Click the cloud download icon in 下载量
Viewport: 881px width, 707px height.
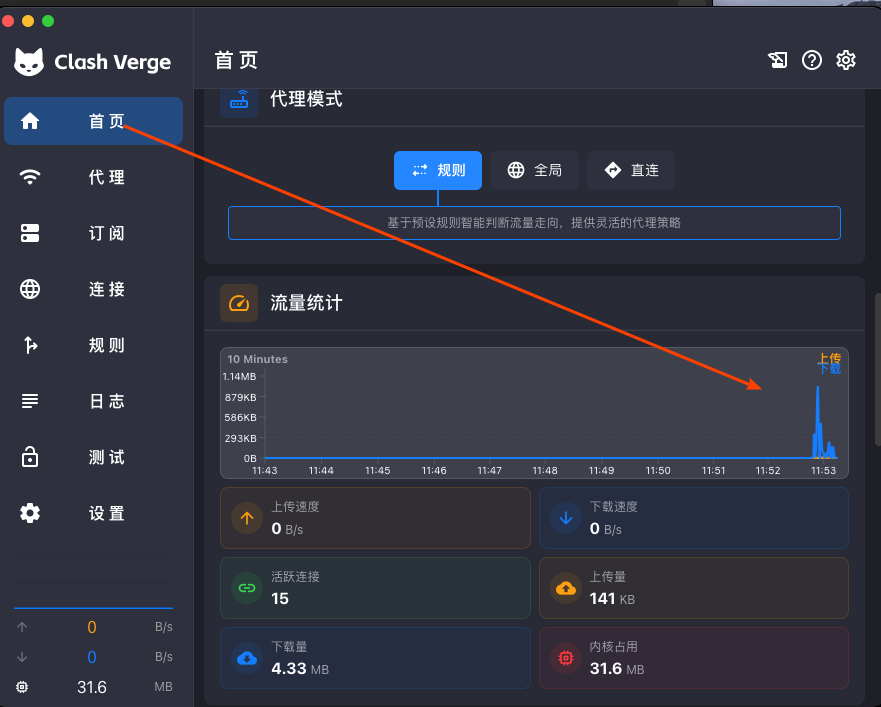coord(247,658)
